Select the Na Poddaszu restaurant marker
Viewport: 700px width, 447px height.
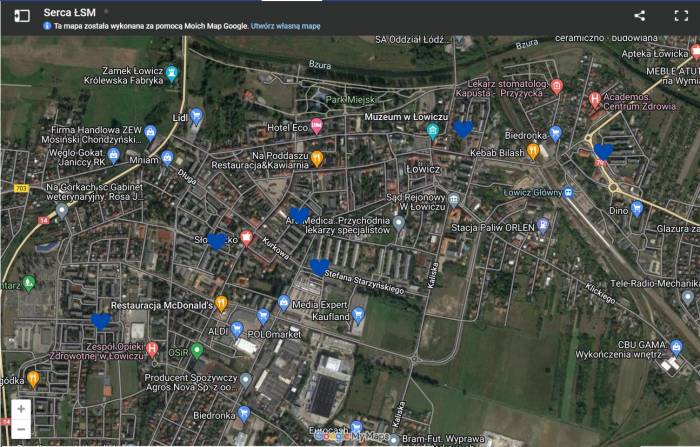tap(317, 159)
